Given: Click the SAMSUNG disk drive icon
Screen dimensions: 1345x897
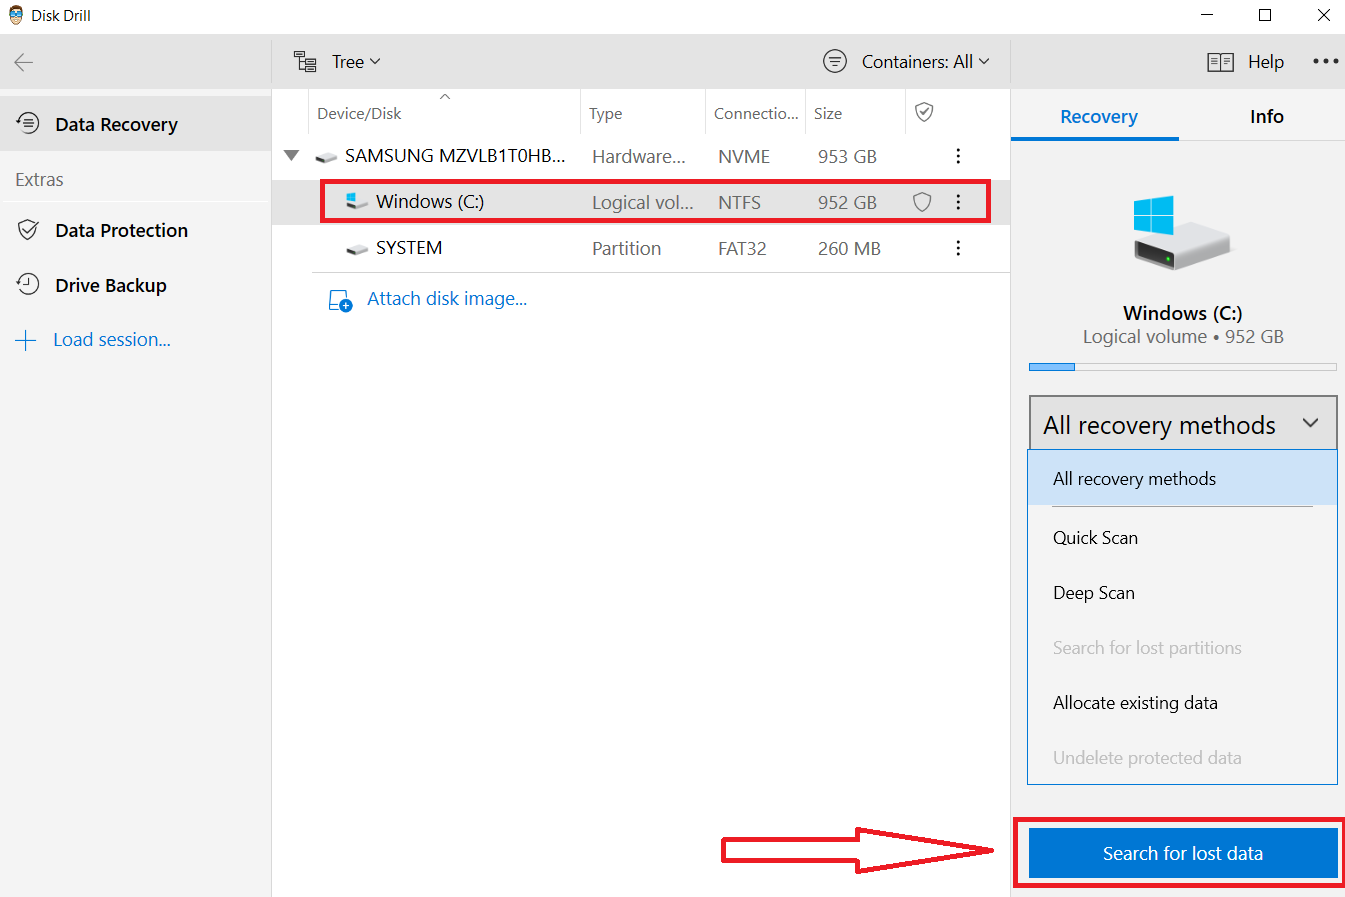Looking at the screenshot, I should [x=326, y=158].
